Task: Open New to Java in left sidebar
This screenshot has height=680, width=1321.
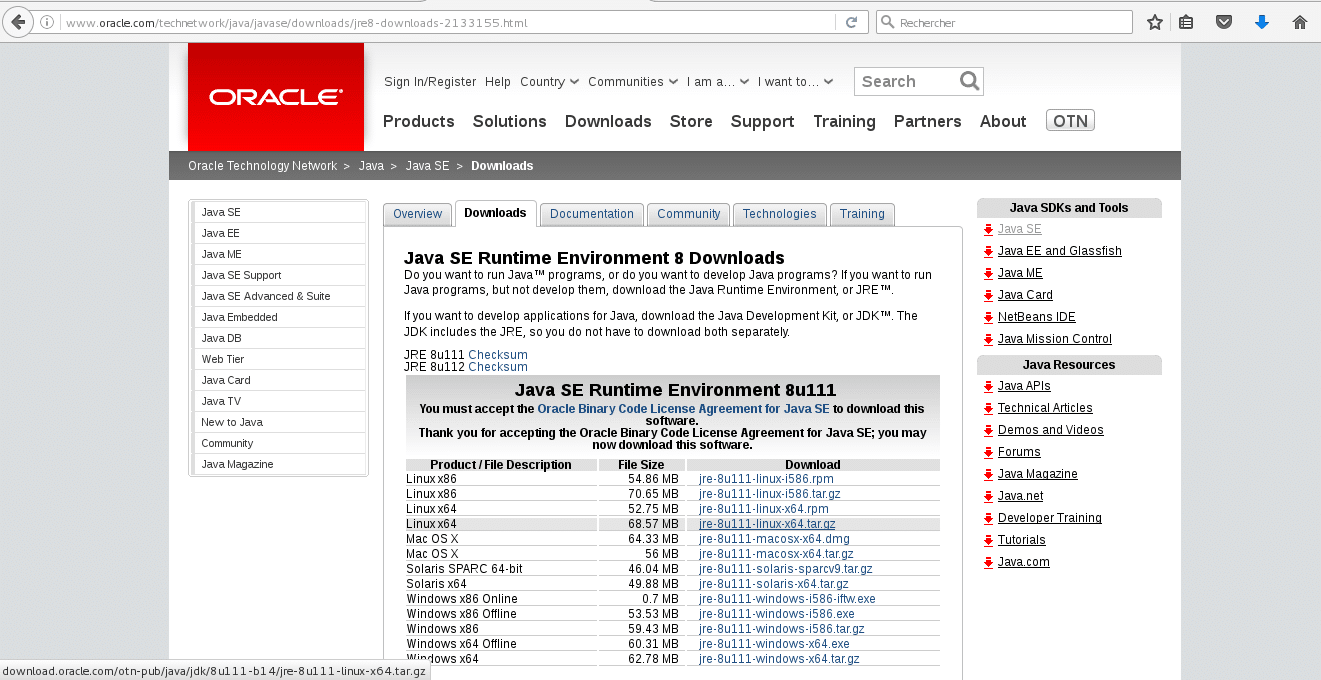Action: [280, 422]
